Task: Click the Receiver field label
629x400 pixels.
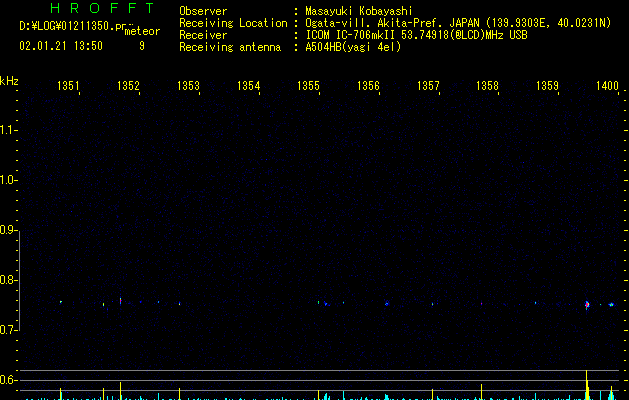Action: [203, 35]
